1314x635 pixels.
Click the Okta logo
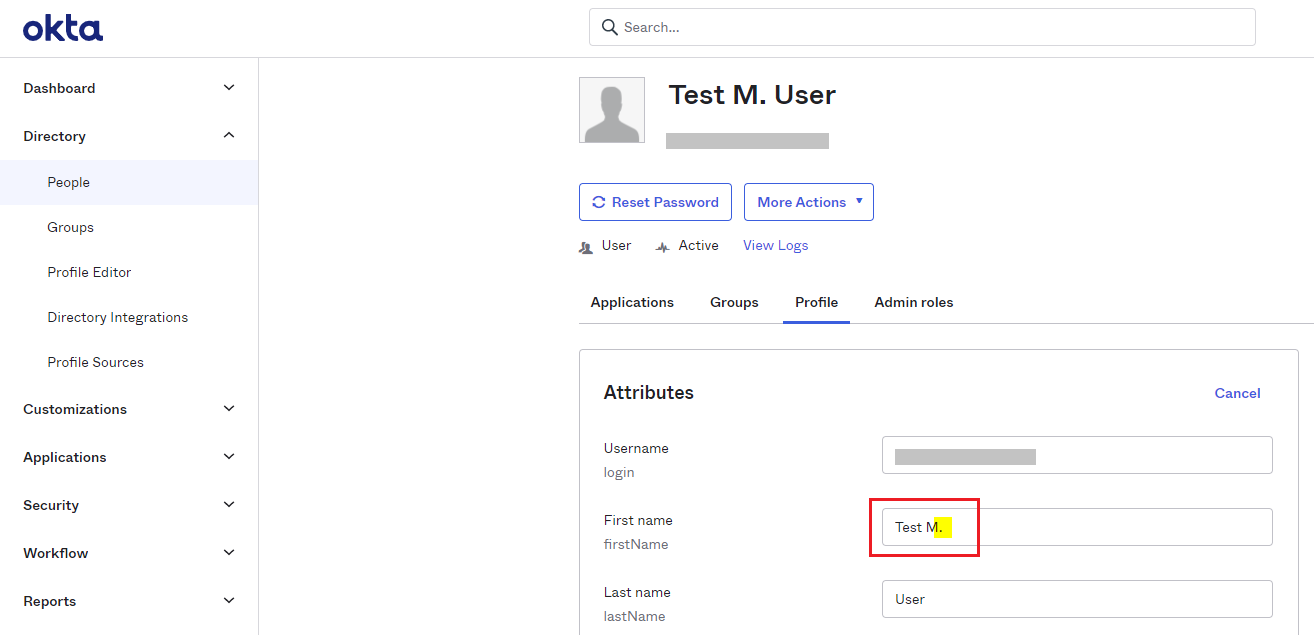[x=63, y=28]
